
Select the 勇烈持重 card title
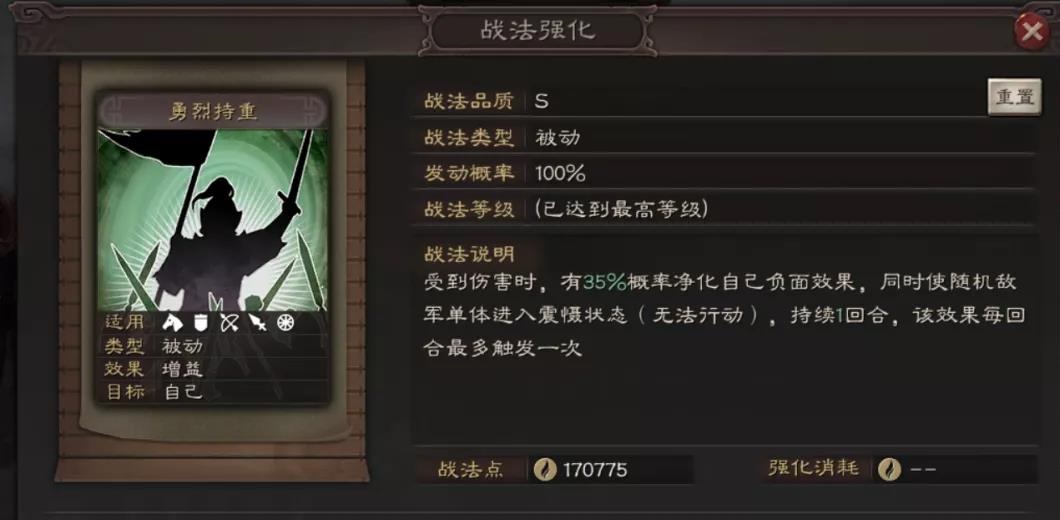(214, 111)
